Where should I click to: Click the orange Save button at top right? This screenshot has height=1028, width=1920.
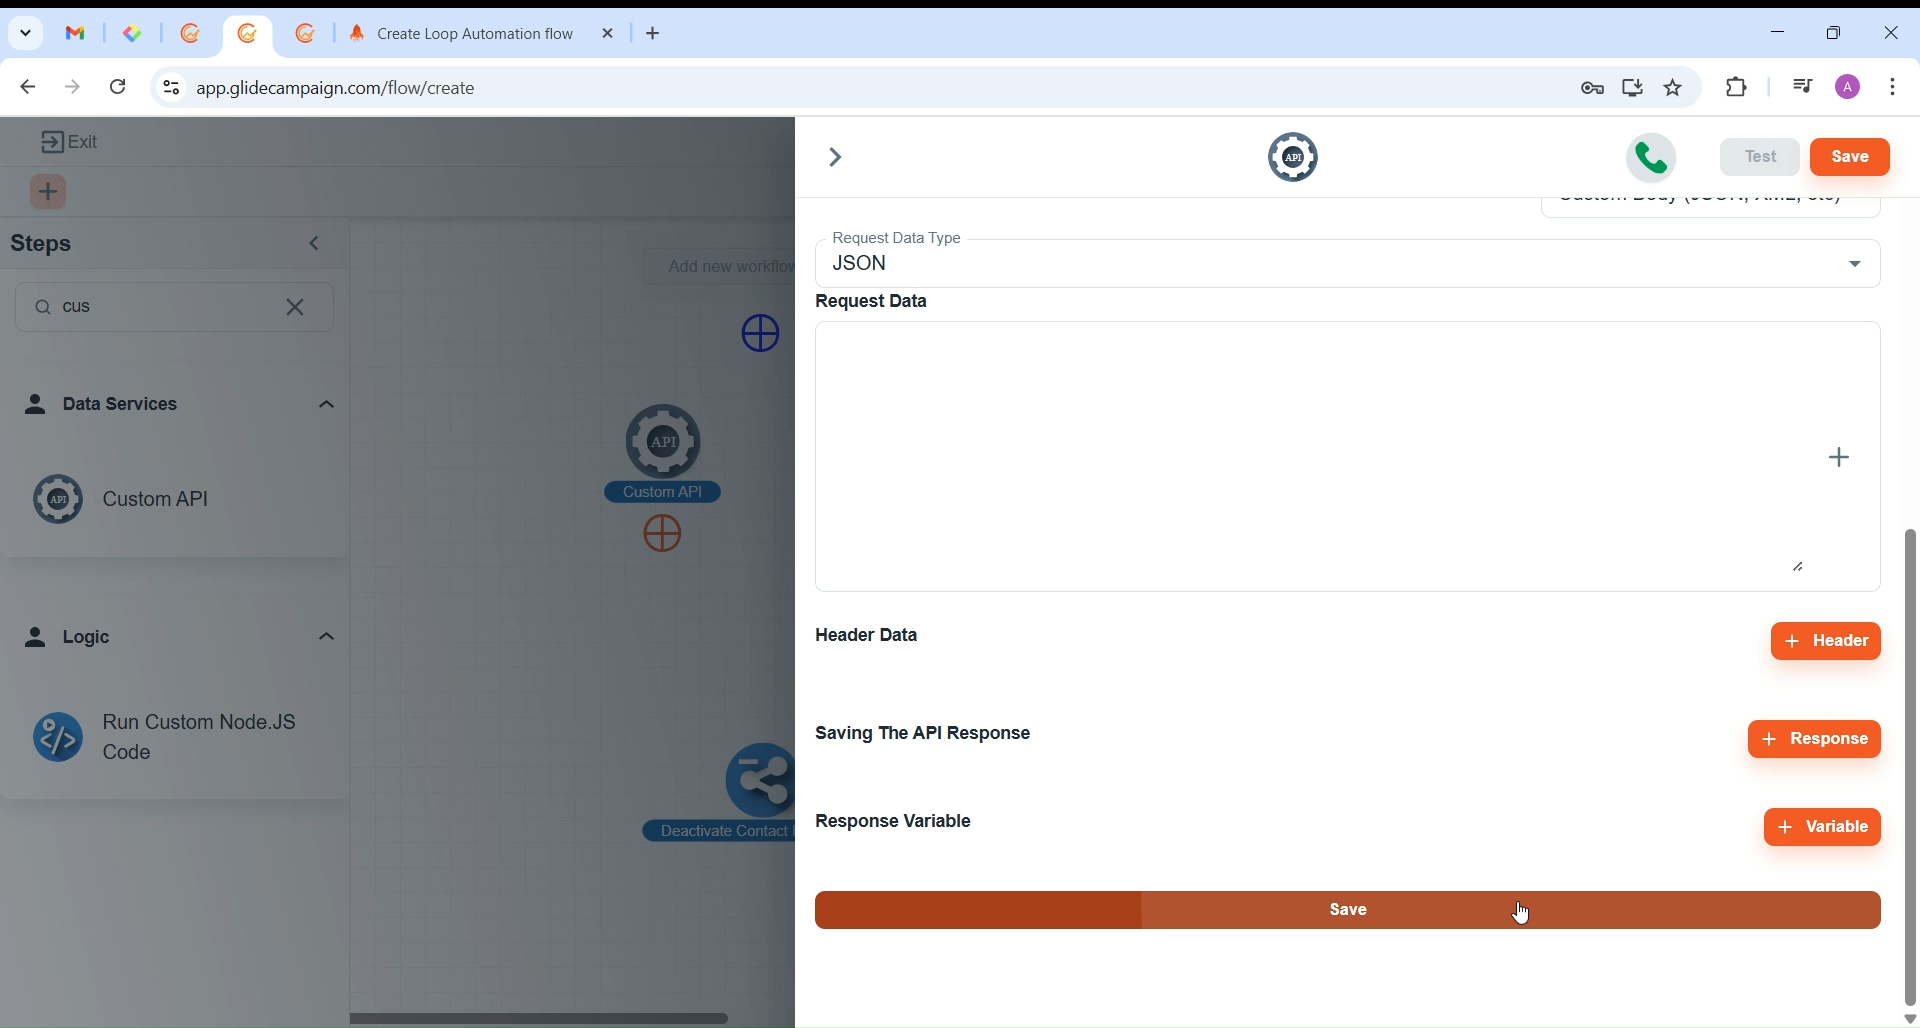point(1851,158)
